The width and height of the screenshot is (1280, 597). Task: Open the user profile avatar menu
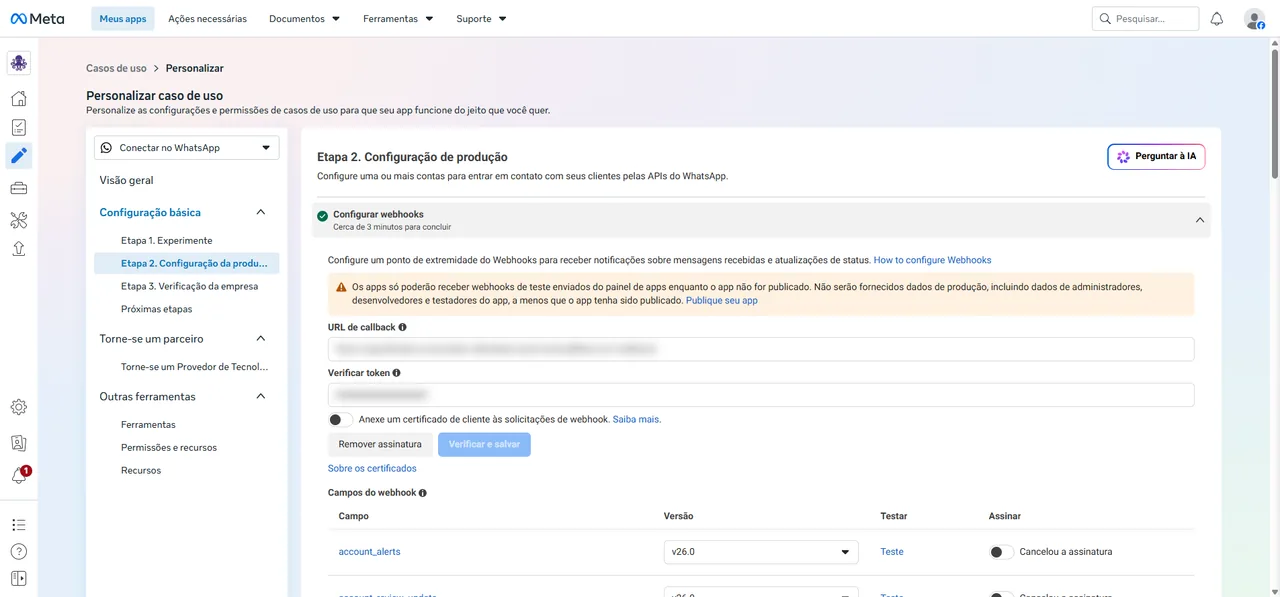[1254, 18]
